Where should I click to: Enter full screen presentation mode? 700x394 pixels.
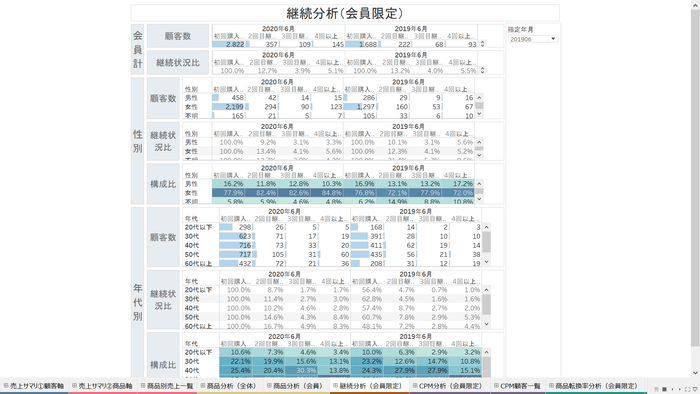(x=688, y=389)
